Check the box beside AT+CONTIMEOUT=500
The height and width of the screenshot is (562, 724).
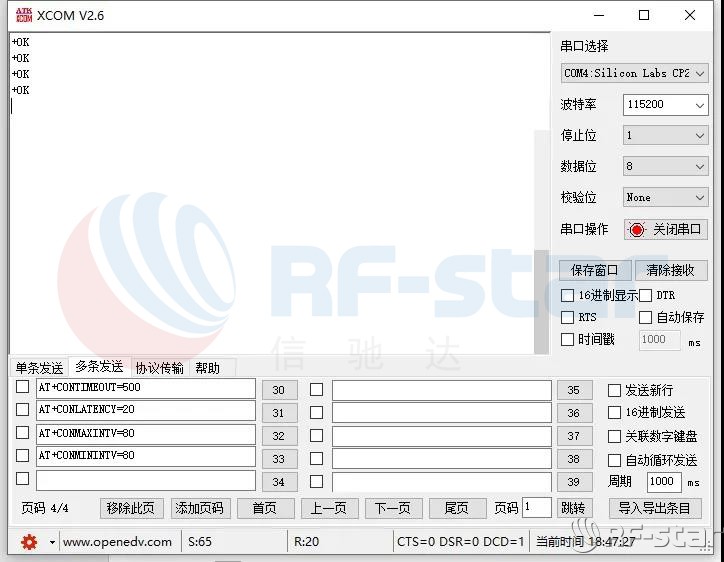pos(22,387)
